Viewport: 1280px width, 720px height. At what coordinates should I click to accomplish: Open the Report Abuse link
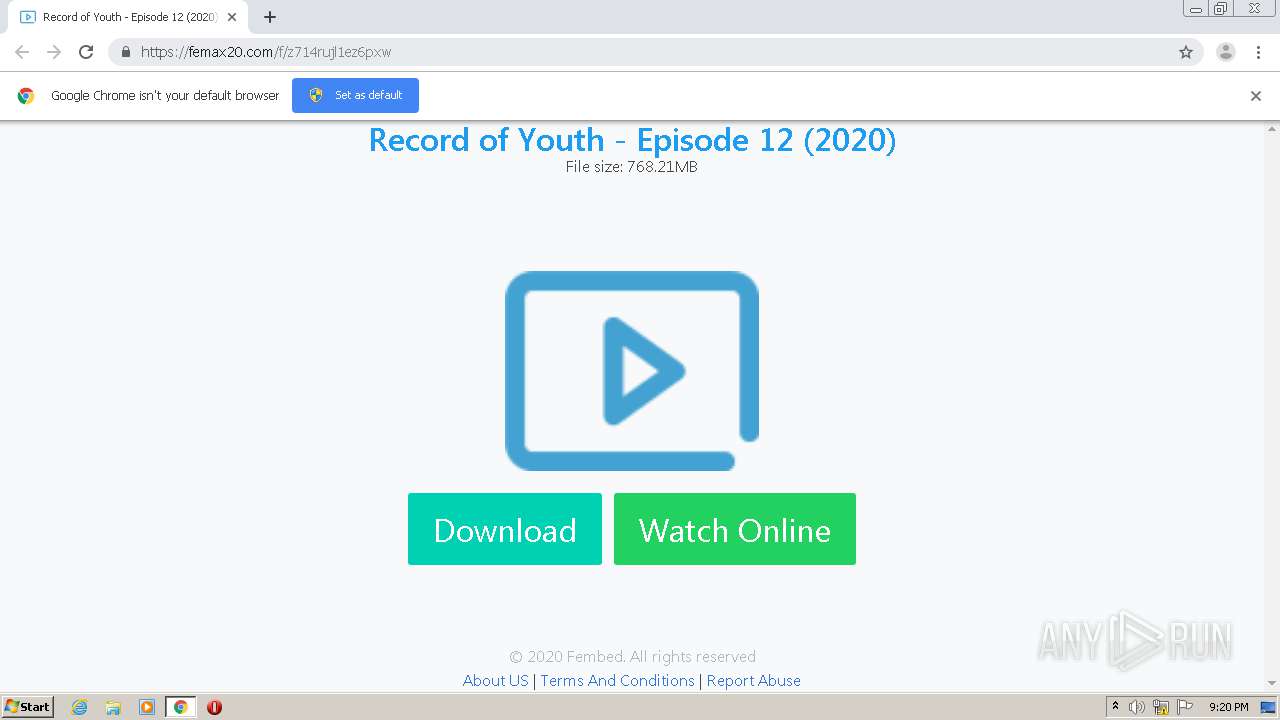(x=753, y=680)
